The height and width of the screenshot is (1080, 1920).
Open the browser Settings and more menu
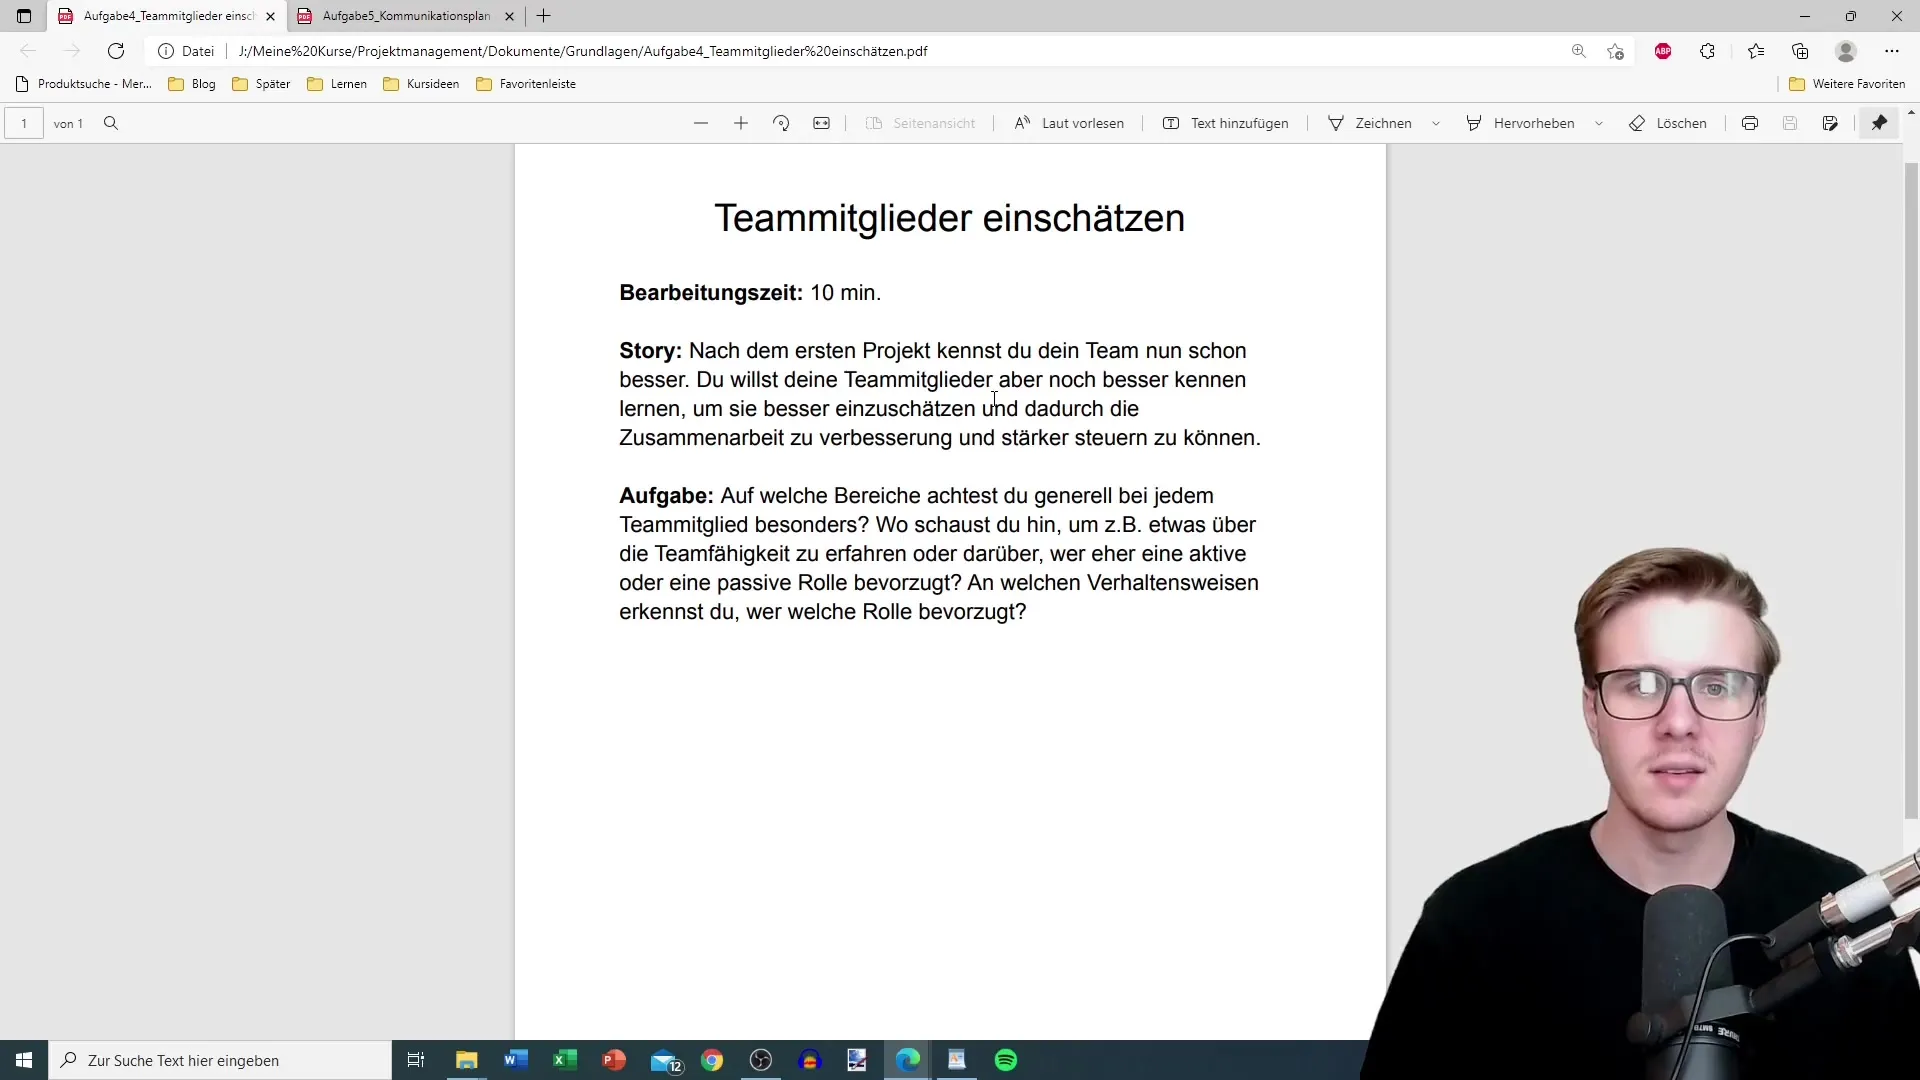[1892, 51]
